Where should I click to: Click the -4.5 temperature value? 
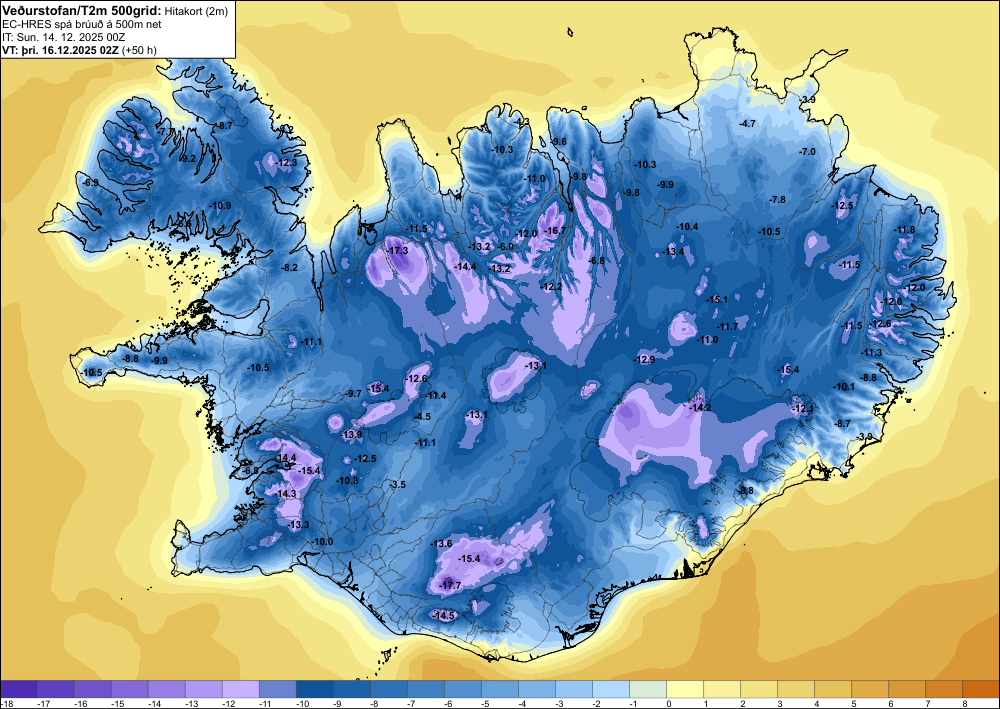tap(422, 417)
